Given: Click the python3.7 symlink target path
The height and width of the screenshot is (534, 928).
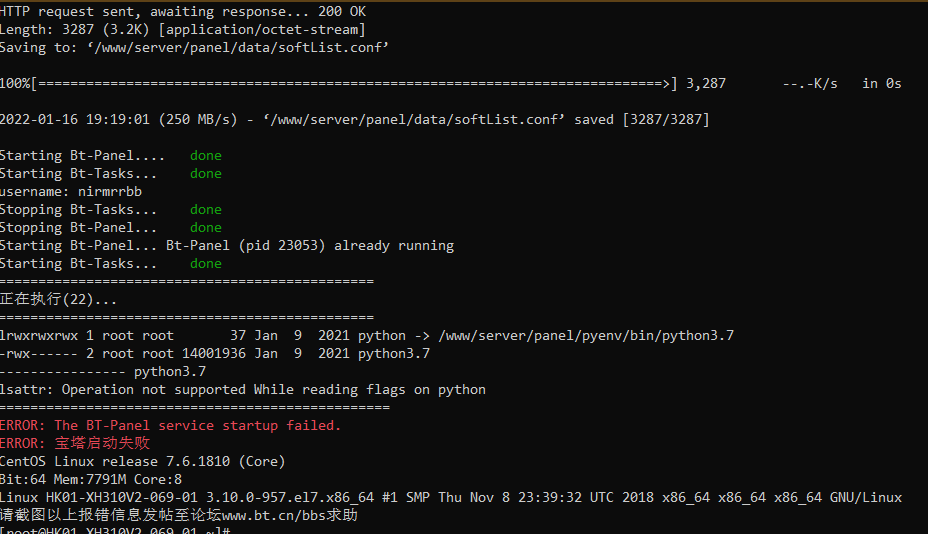Looking at the screenshot, I should 586,336.
